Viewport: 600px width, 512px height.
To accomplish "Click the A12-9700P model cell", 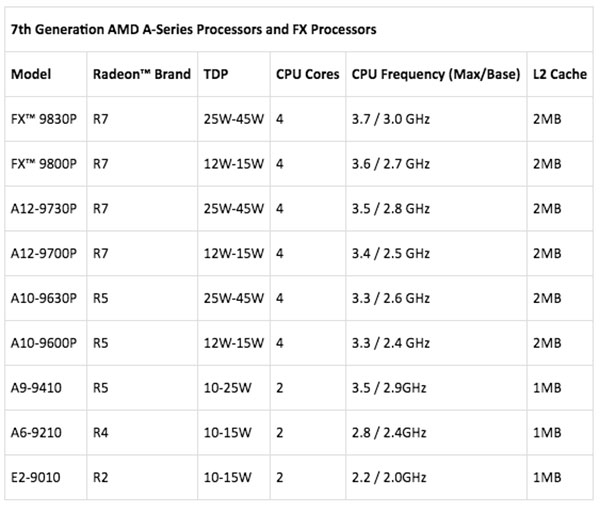I will (44, 252).
